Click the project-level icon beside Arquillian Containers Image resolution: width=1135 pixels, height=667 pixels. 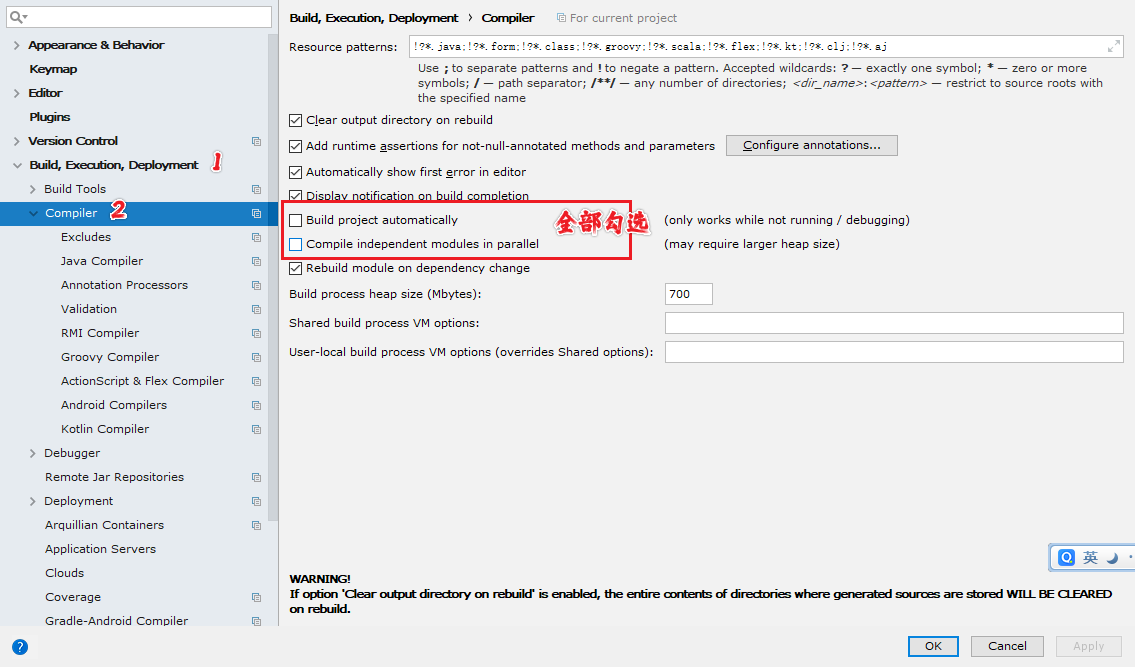[256, 525]
